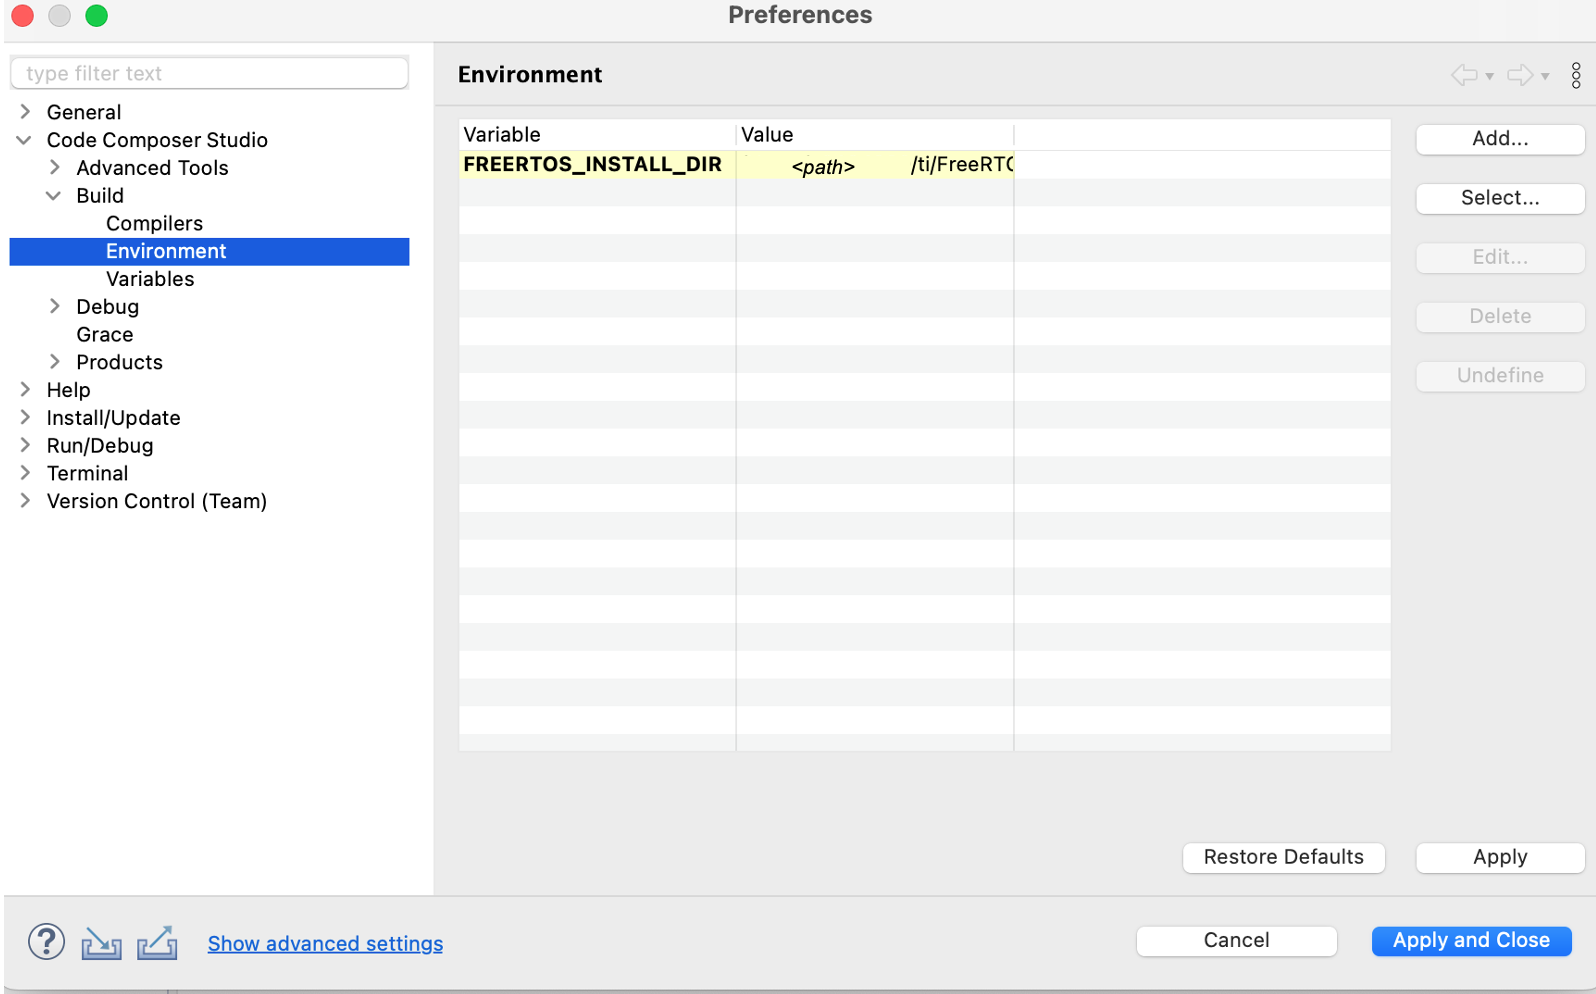Expand the Terminal node
The height and width of the screenshot is (994, 1596).
point(25,473)
